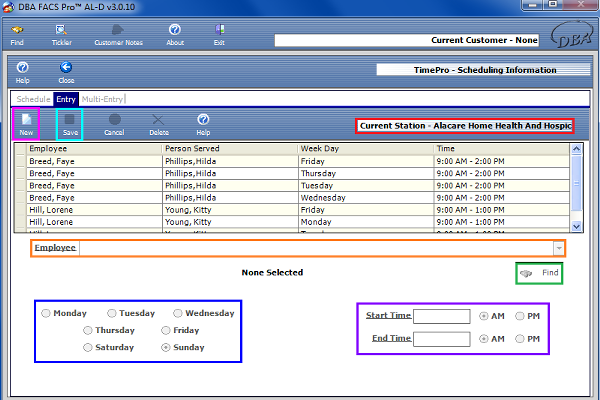Image resolution: width=600 pixels, height=400 pixels.
Task: Select the Saturday radio button
Action: pyautogui.click(x=88, y=347)
